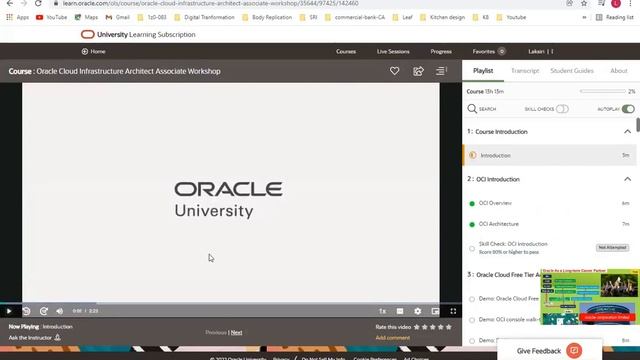640x360 pixels.
Task: Click the Skill Check: OCI Introduction status circle
Action: pyautogui.click(x=472, y=248)
